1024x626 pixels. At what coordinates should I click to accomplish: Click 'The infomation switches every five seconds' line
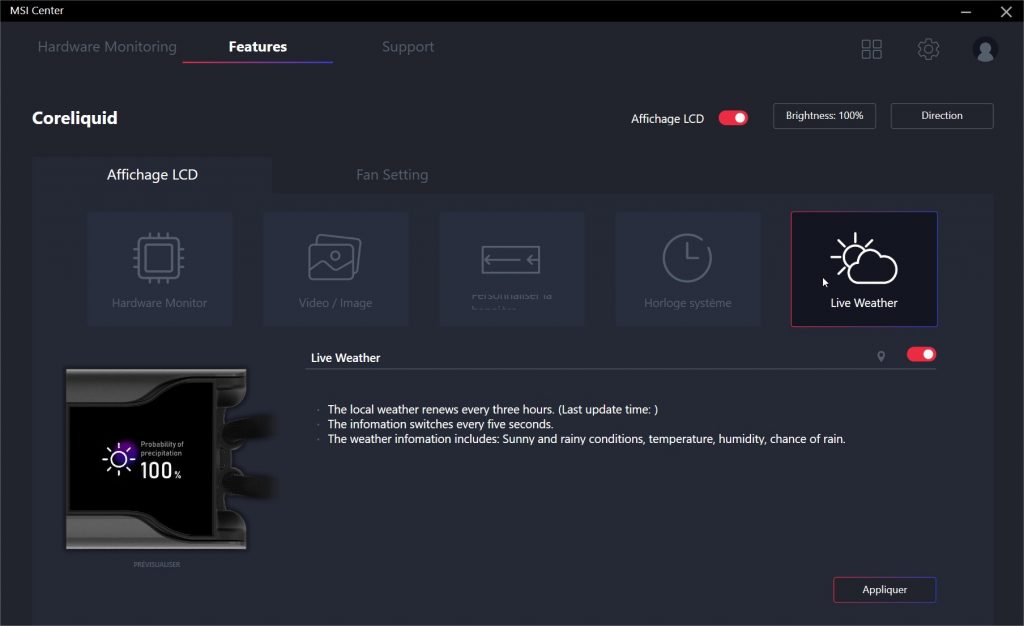click(x=440, y=424)
